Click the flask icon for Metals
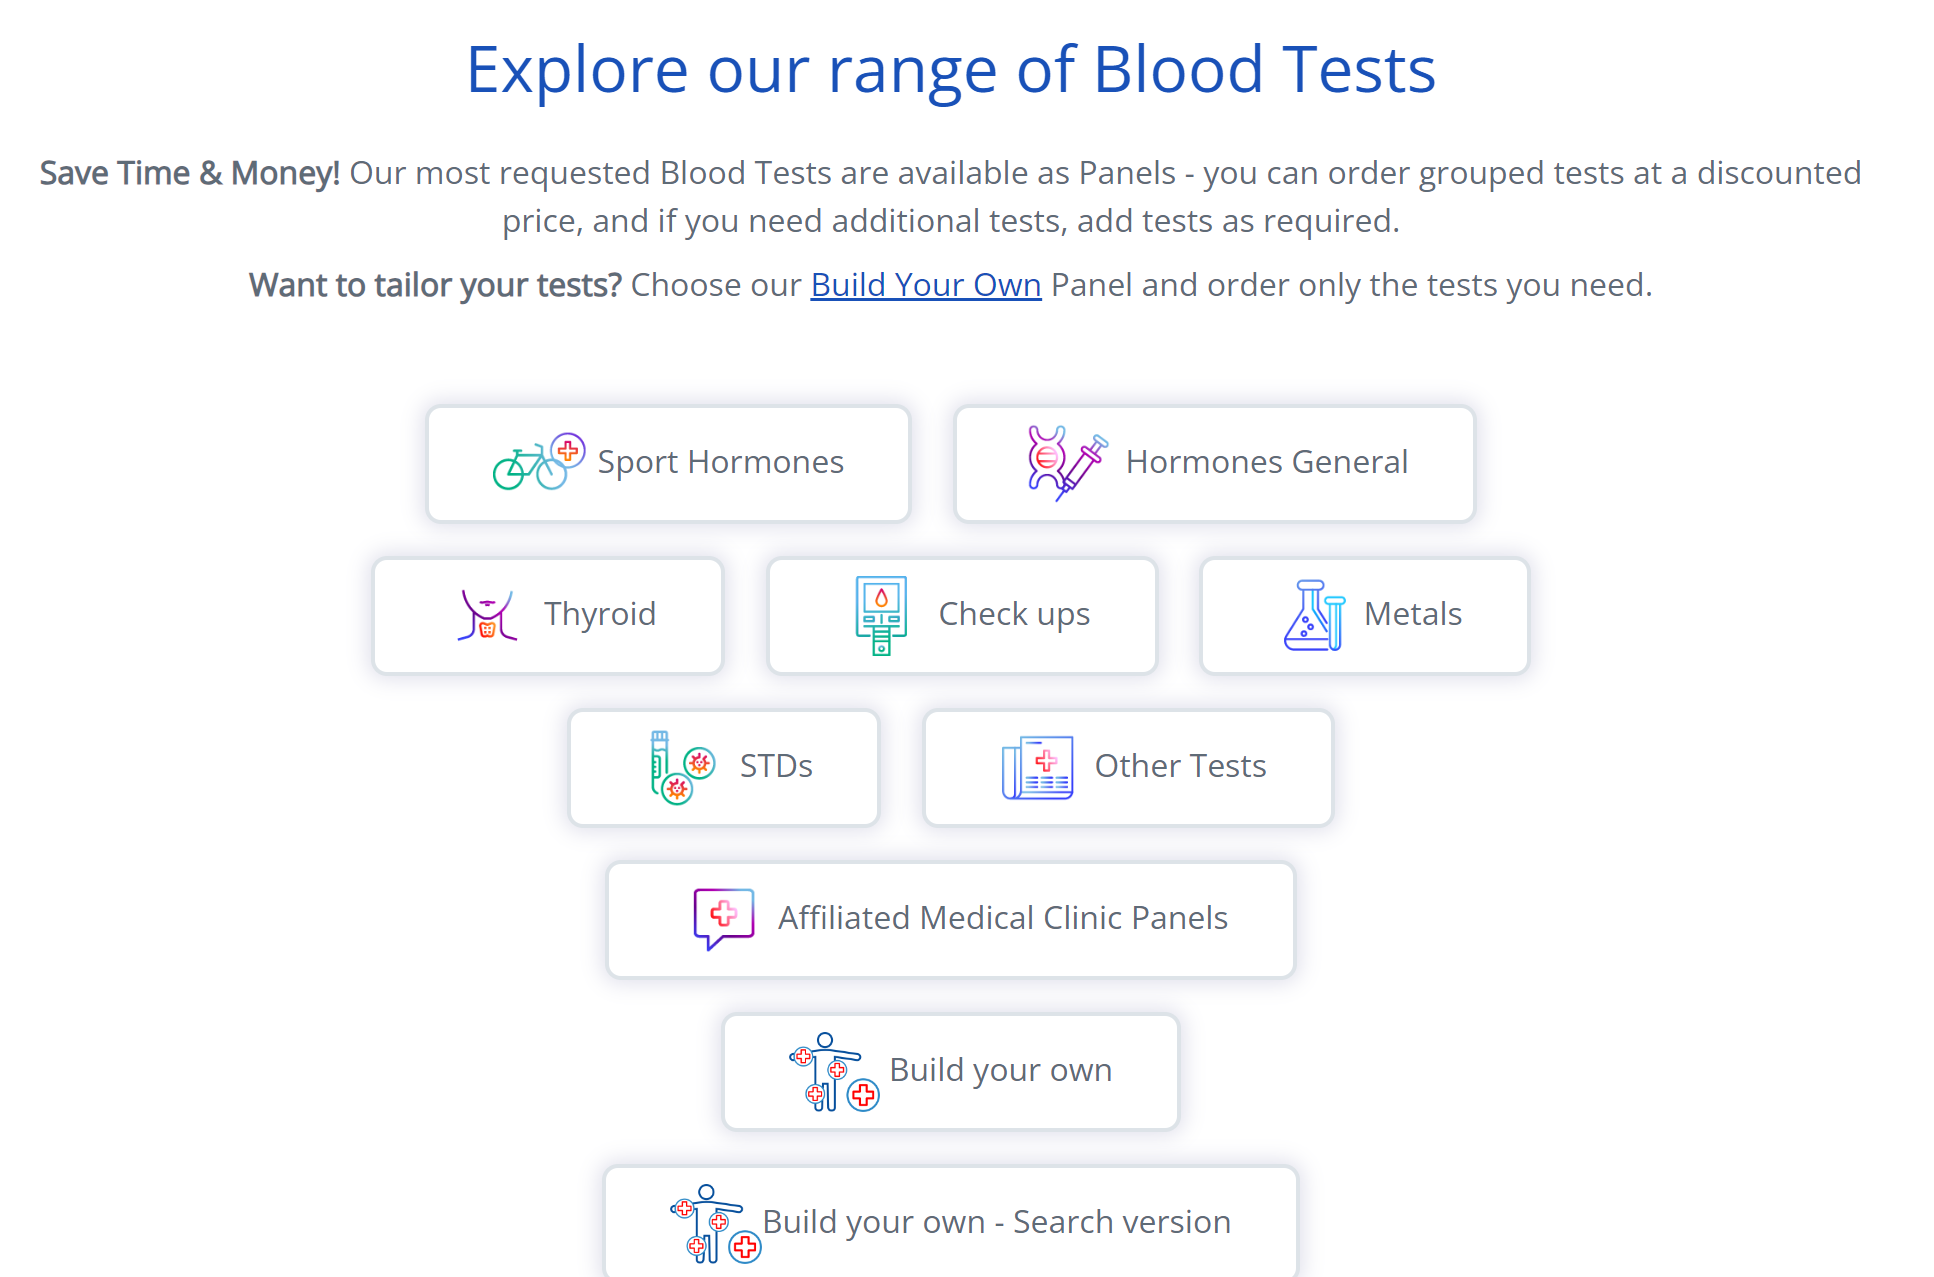The width and height of the screenshot is (1934, 1277). pos(1314,615)
